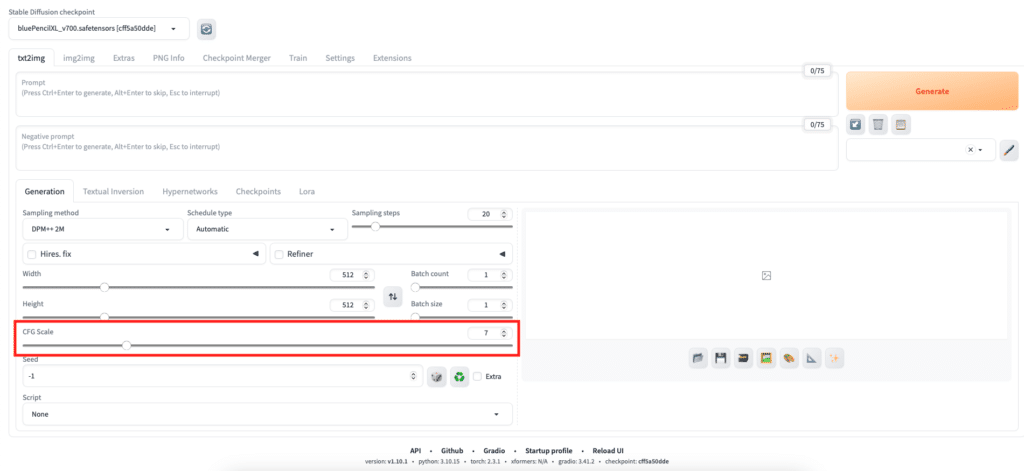Click the green recycle seed icon
The width and height of the screenshot is (1024, 471).
point(459,377)
